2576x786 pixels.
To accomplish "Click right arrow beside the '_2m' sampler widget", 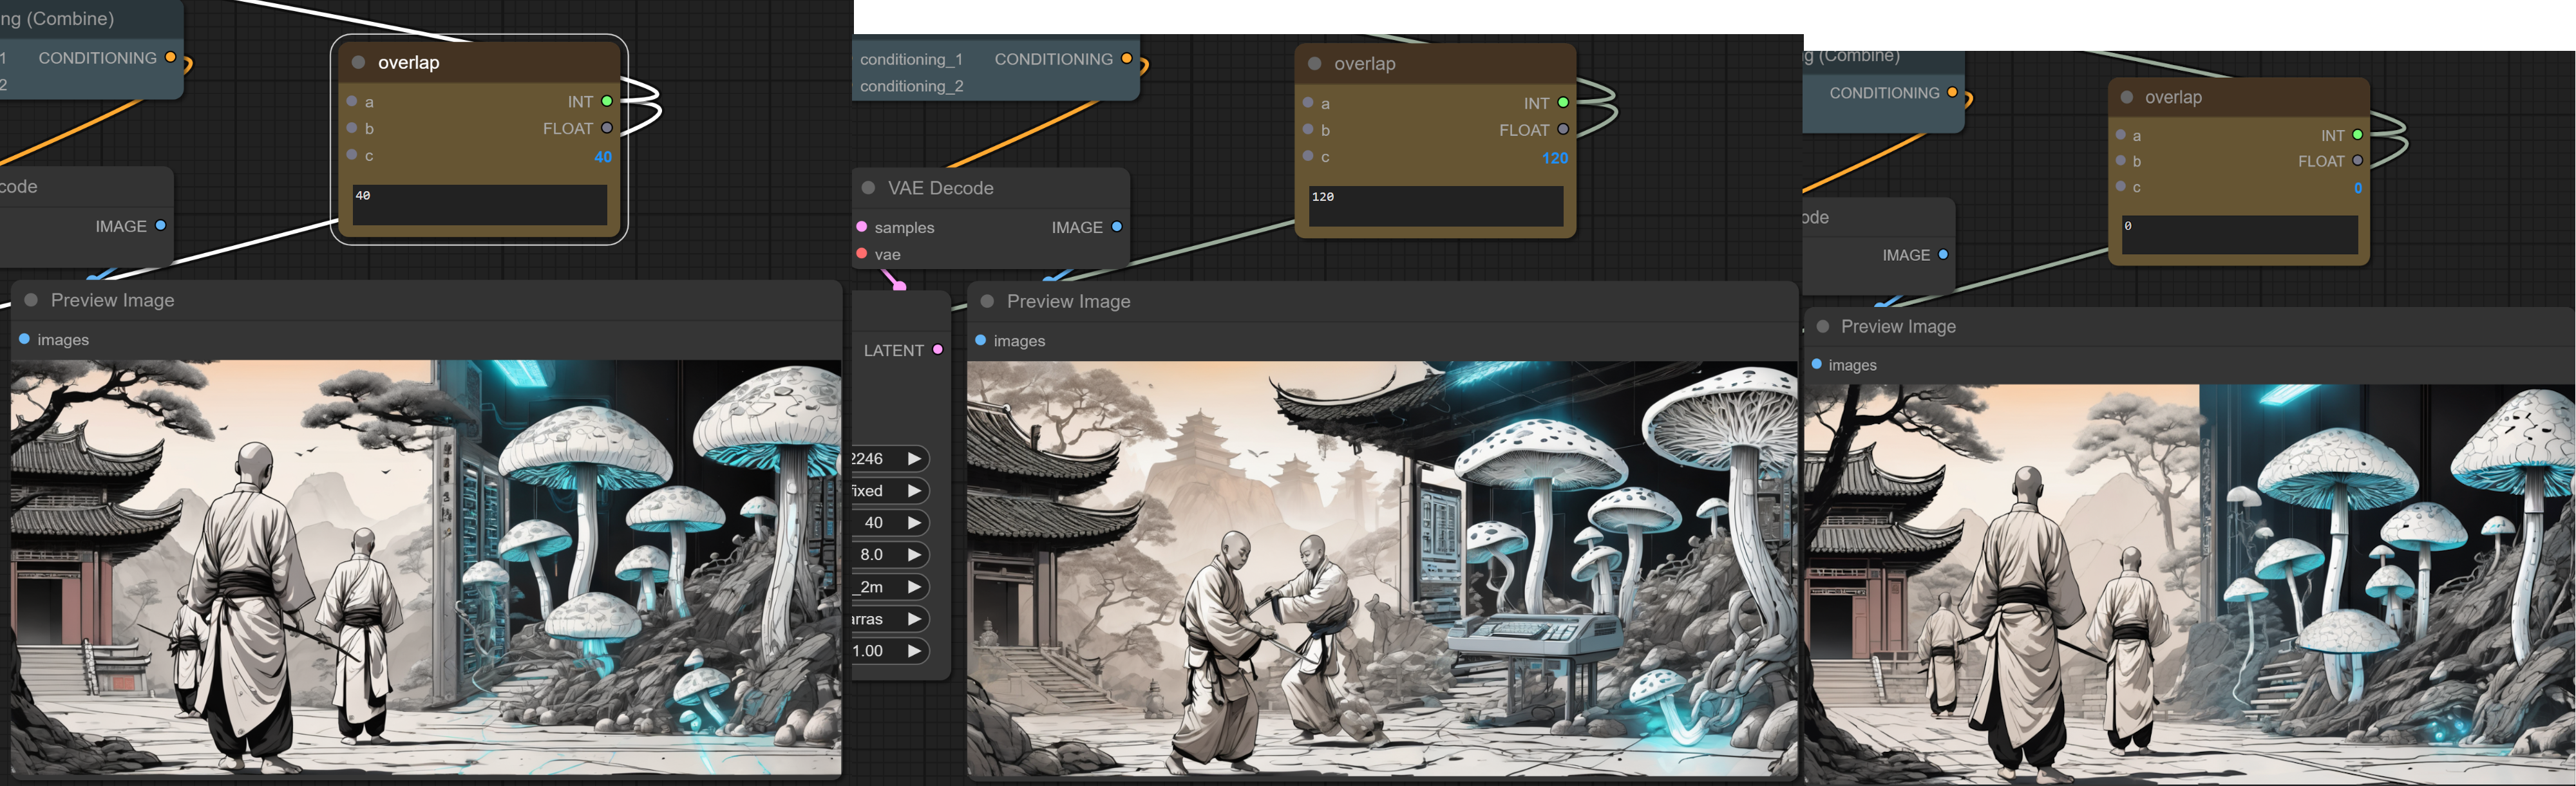I will (914, 587).
